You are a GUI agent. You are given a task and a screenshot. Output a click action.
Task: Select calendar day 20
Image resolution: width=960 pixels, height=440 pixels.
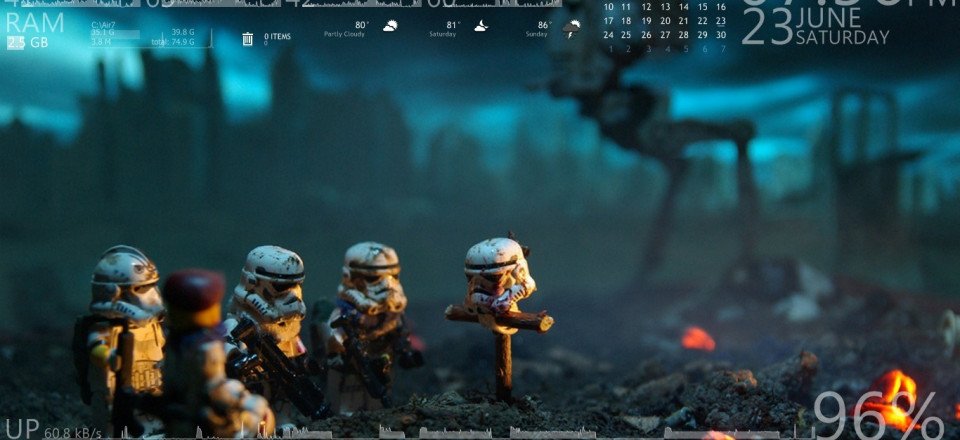point(665,21)
